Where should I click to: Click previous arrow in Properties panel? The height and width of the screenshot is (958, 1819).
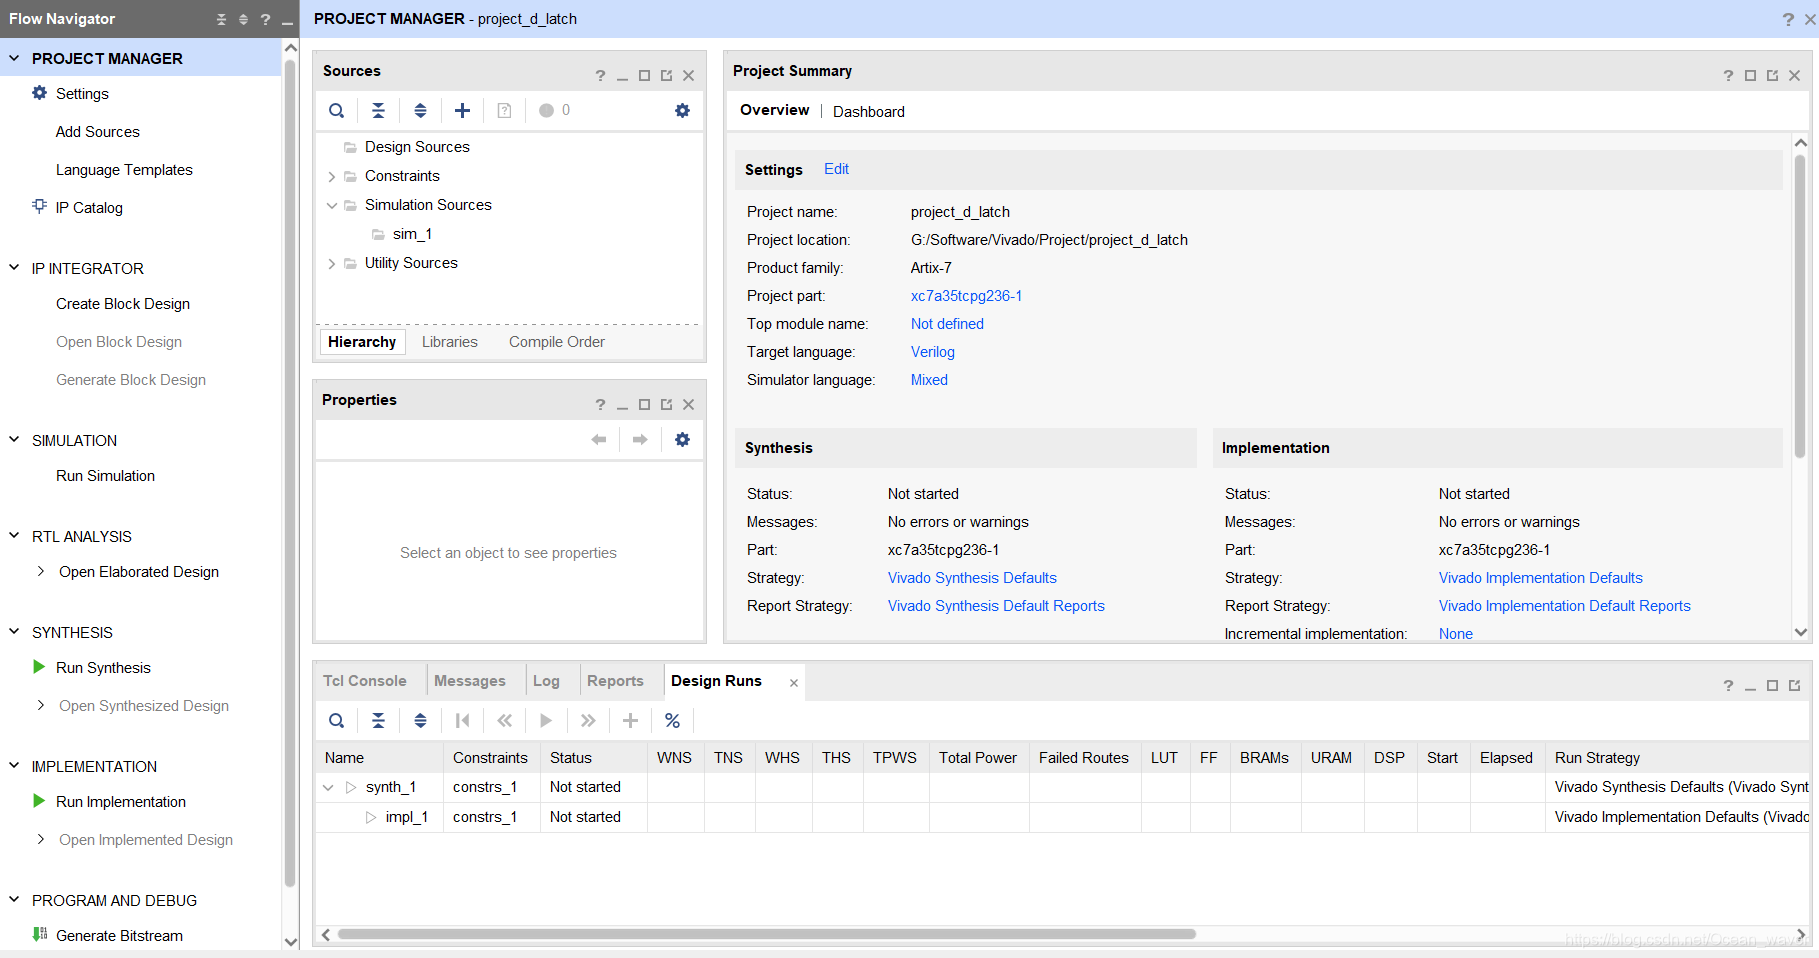coord(599,440)
